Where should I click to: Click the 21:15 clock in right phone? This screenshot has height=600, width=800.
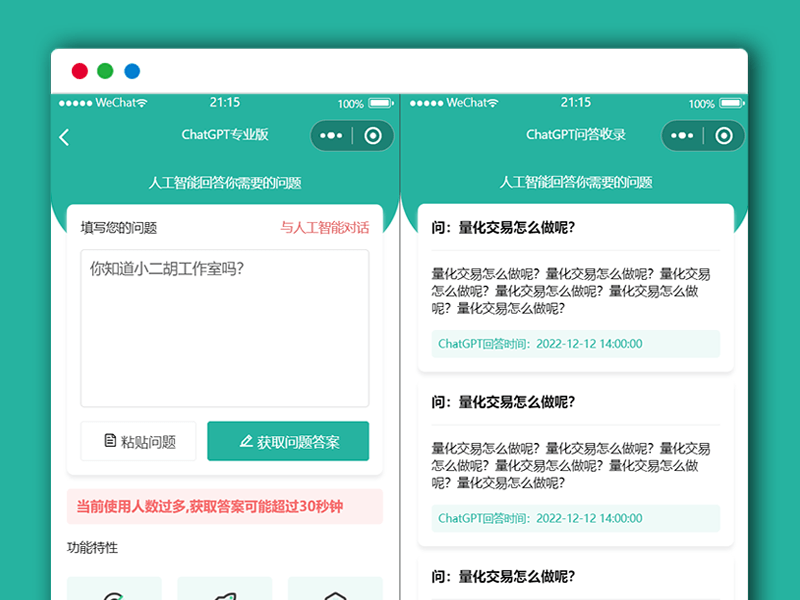tap(576, 103)
